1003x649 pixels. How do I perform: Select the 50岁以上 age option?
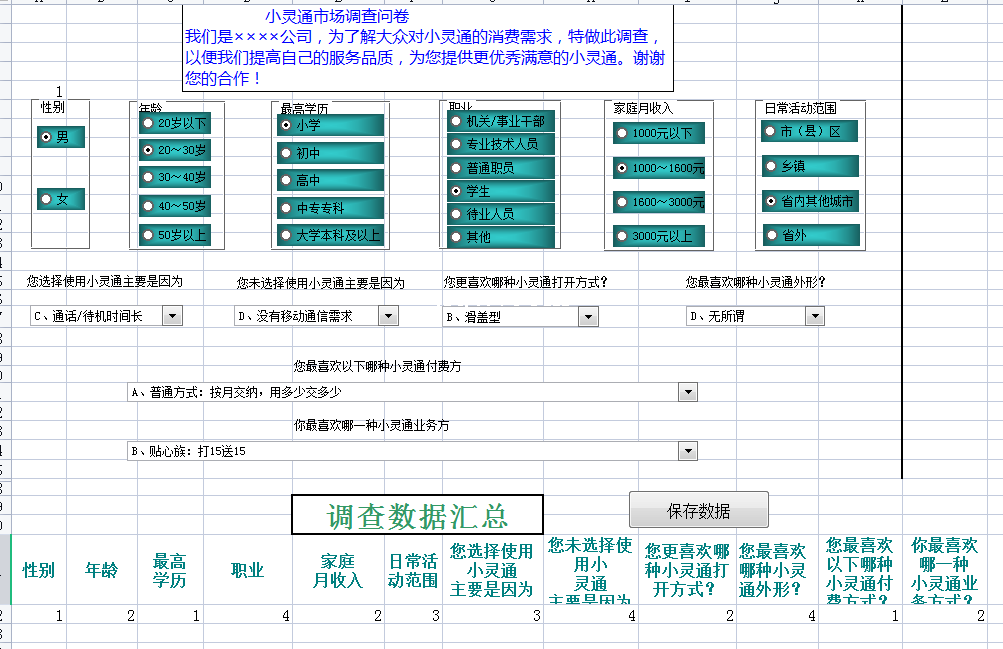click(x=148, y=235)
